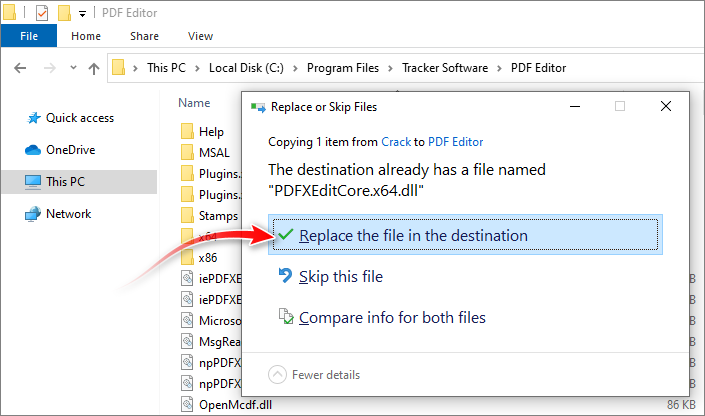
Task: Open the recent locations dropdown arrow
Action: coord(73,68)
